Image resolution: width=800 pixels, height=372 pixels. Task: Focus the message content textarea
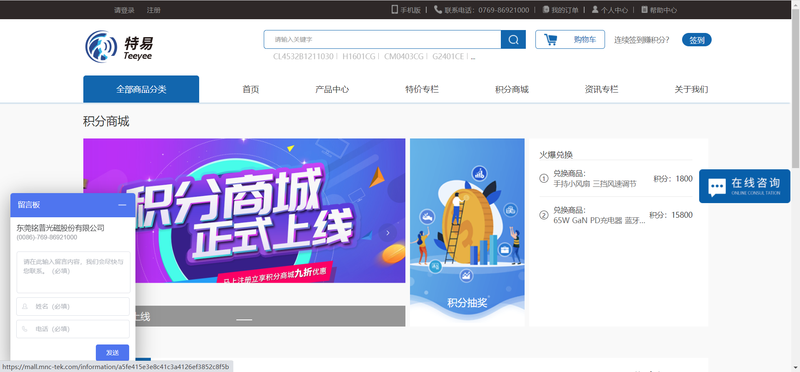point(73,272)
